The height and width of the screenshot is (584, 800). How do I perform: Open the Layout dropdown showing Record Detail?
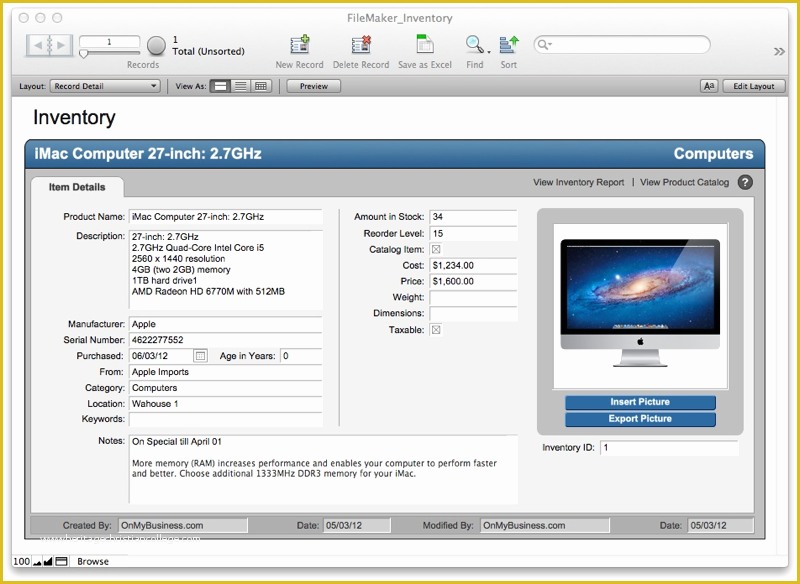[106, 86]
